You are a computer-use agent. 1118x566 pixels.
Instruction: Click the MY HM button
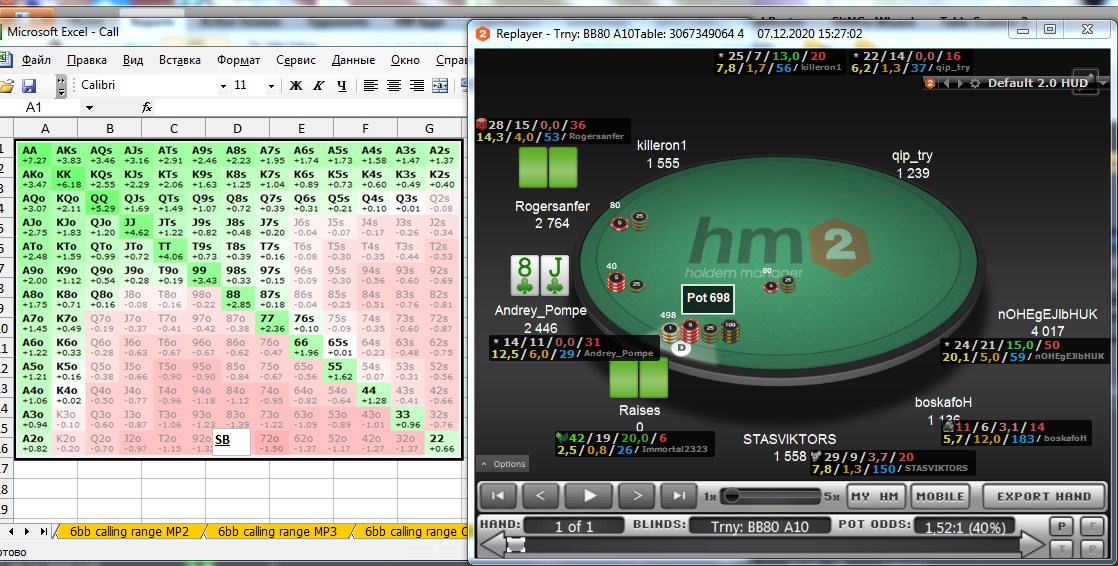click(x=875, y=497)
